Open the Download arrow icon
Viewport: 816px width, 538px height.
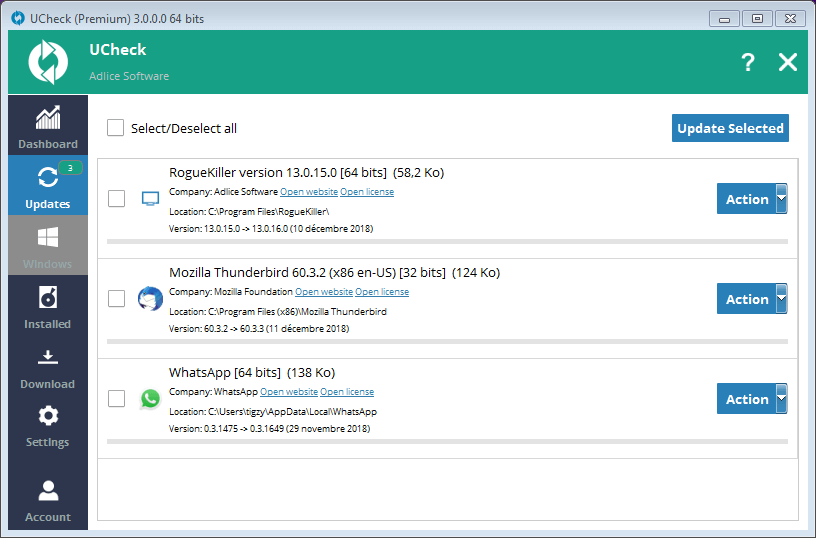47,357
